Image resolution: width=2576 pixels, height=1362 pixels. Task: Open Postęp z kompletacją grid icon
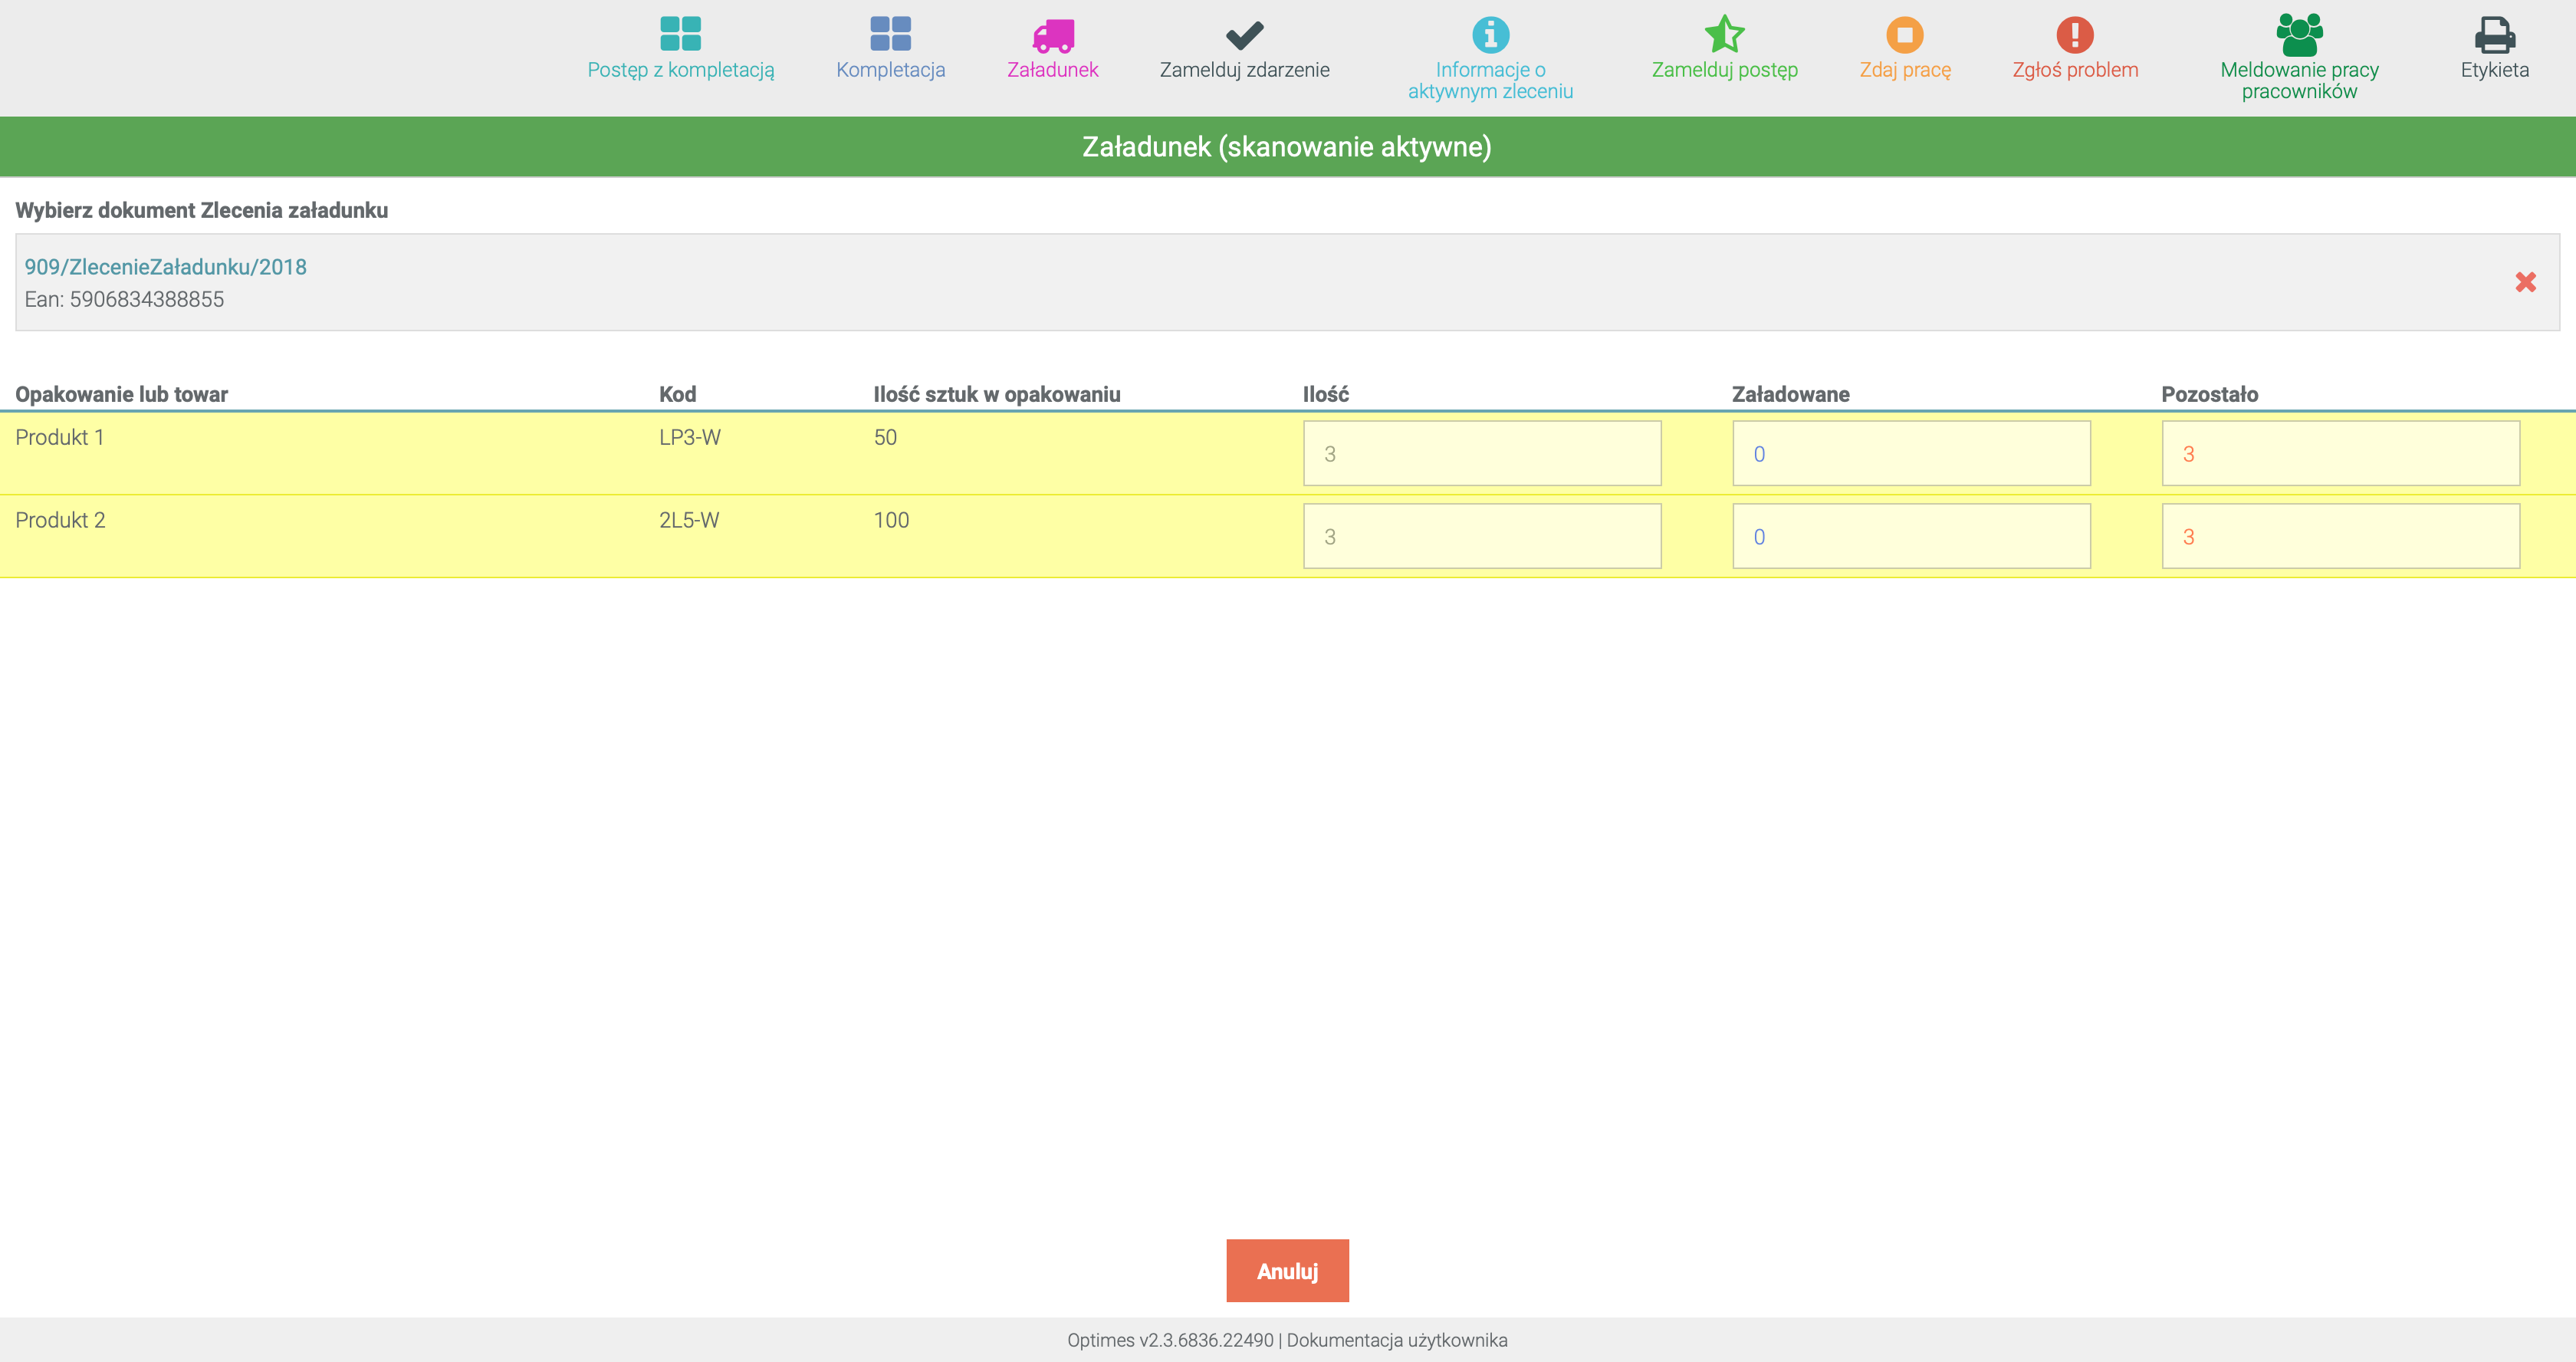pos(681,34)
